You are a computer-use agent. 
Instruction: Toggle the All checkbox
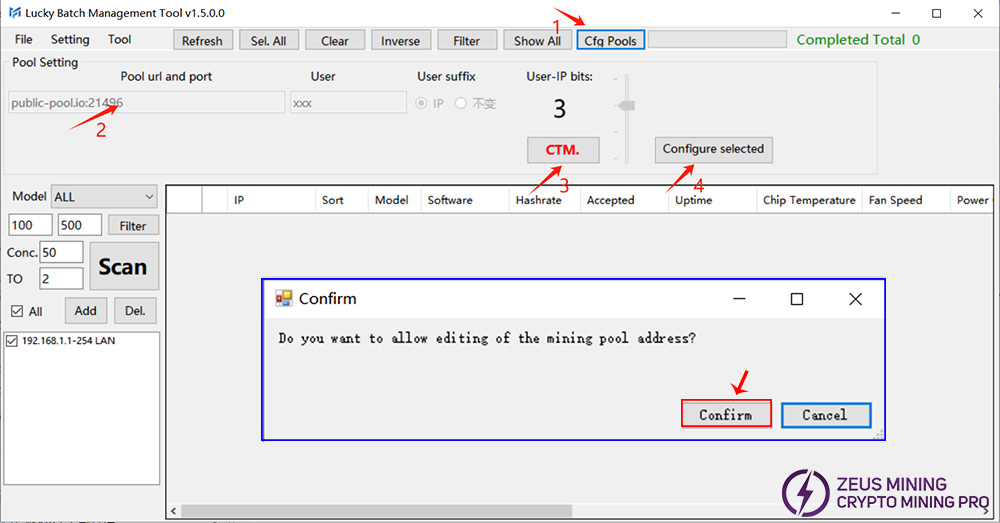pyautogui.click(x=16, y=312)
